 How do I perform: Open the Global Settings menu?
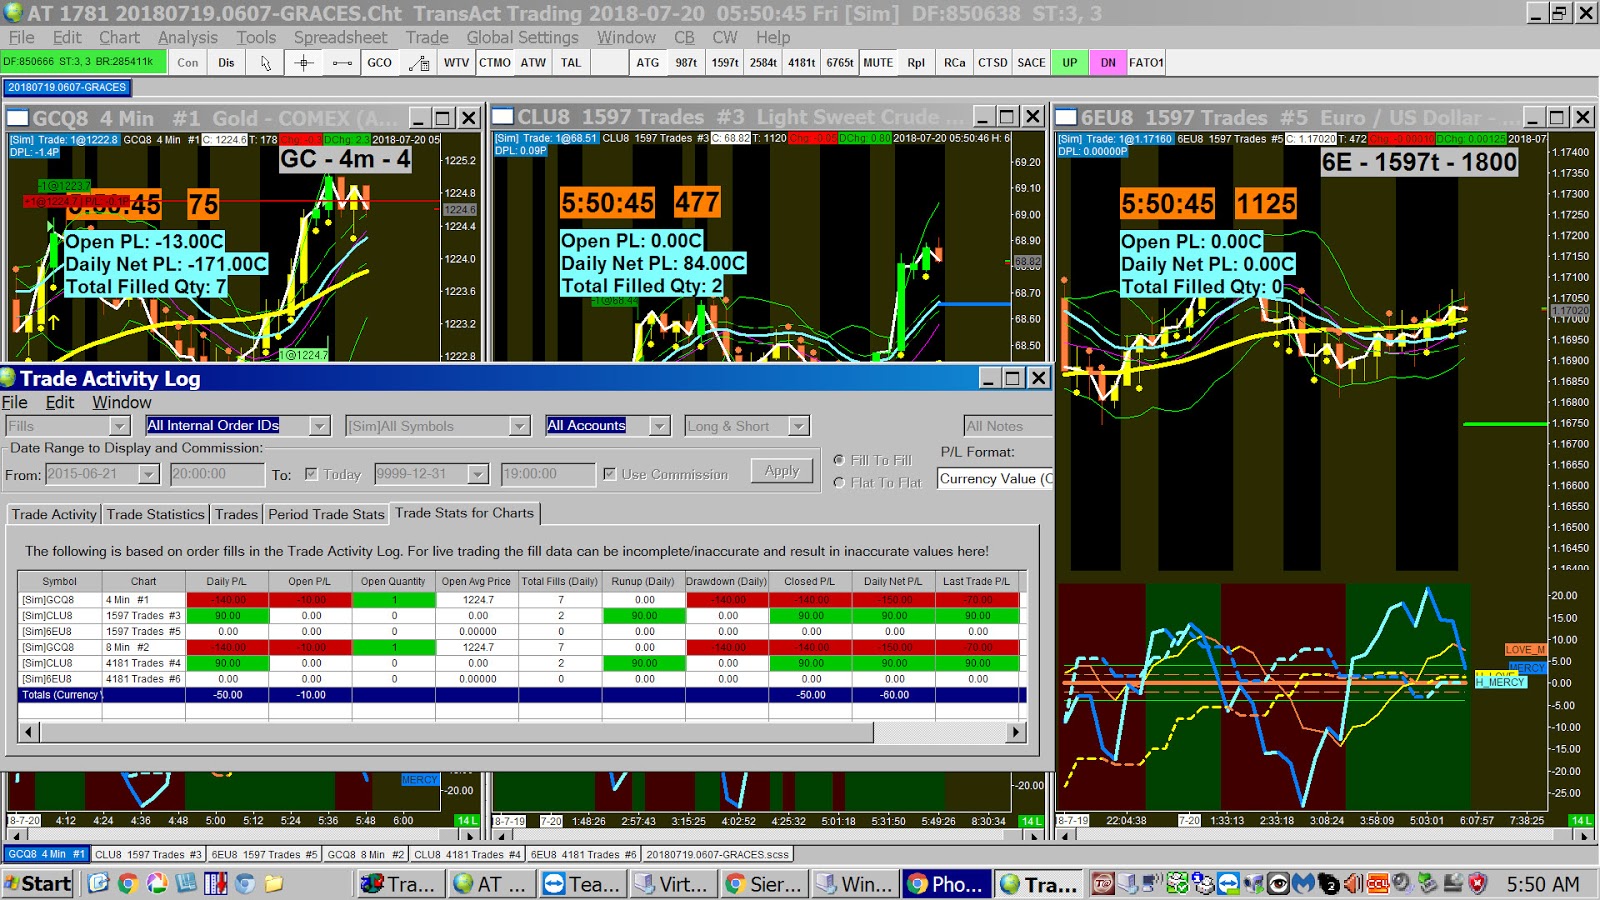pyautogui.click(x=524, y=37)
